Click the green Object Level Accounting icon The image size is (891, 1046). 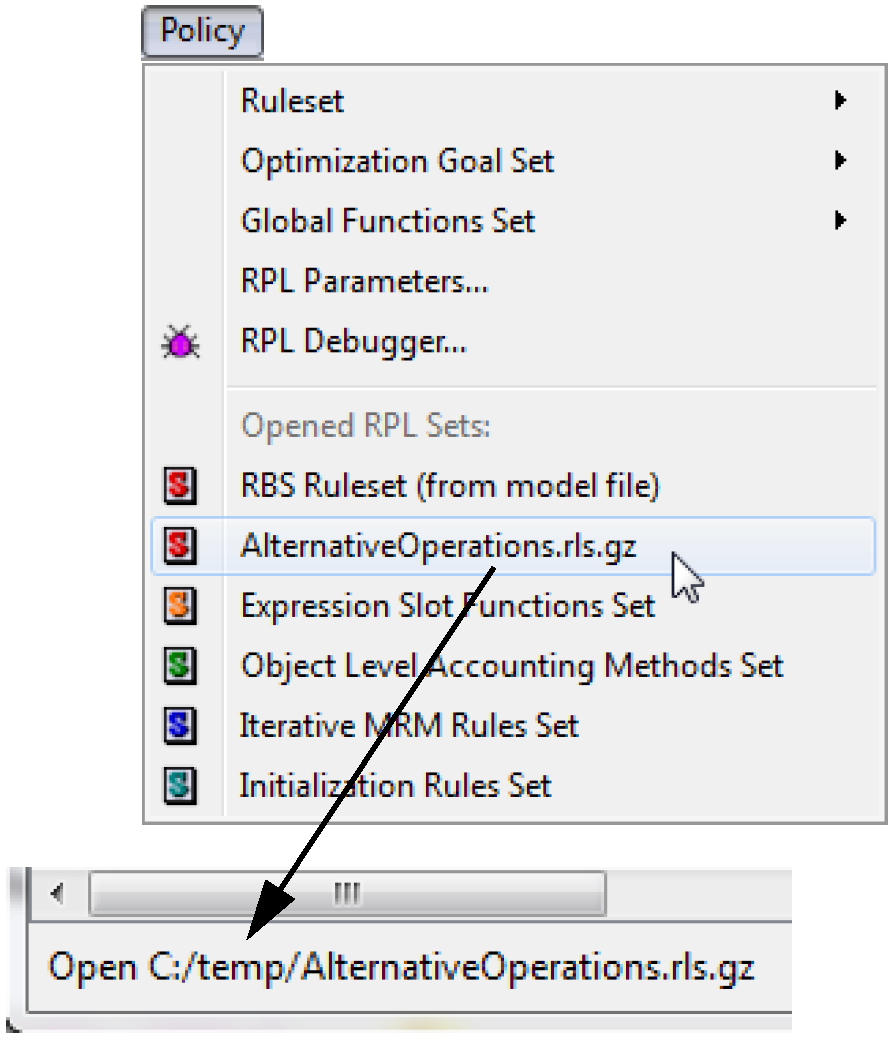pyautogui.click(x=179, y=666)
